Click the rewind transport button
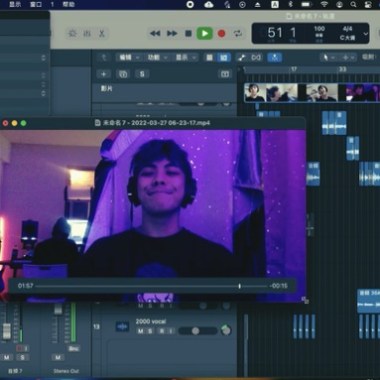 155,33
